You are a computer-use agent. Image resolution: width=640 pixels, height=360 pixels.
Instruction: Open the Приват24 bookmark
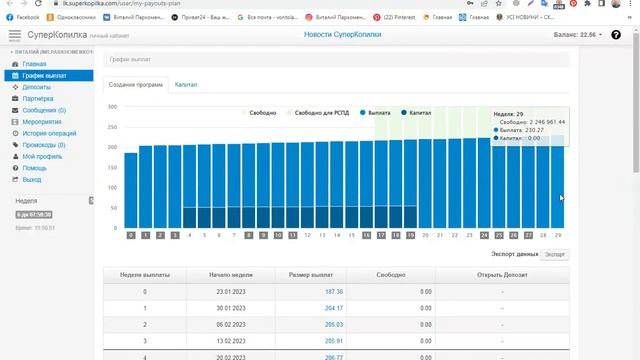tap(200, 17)
